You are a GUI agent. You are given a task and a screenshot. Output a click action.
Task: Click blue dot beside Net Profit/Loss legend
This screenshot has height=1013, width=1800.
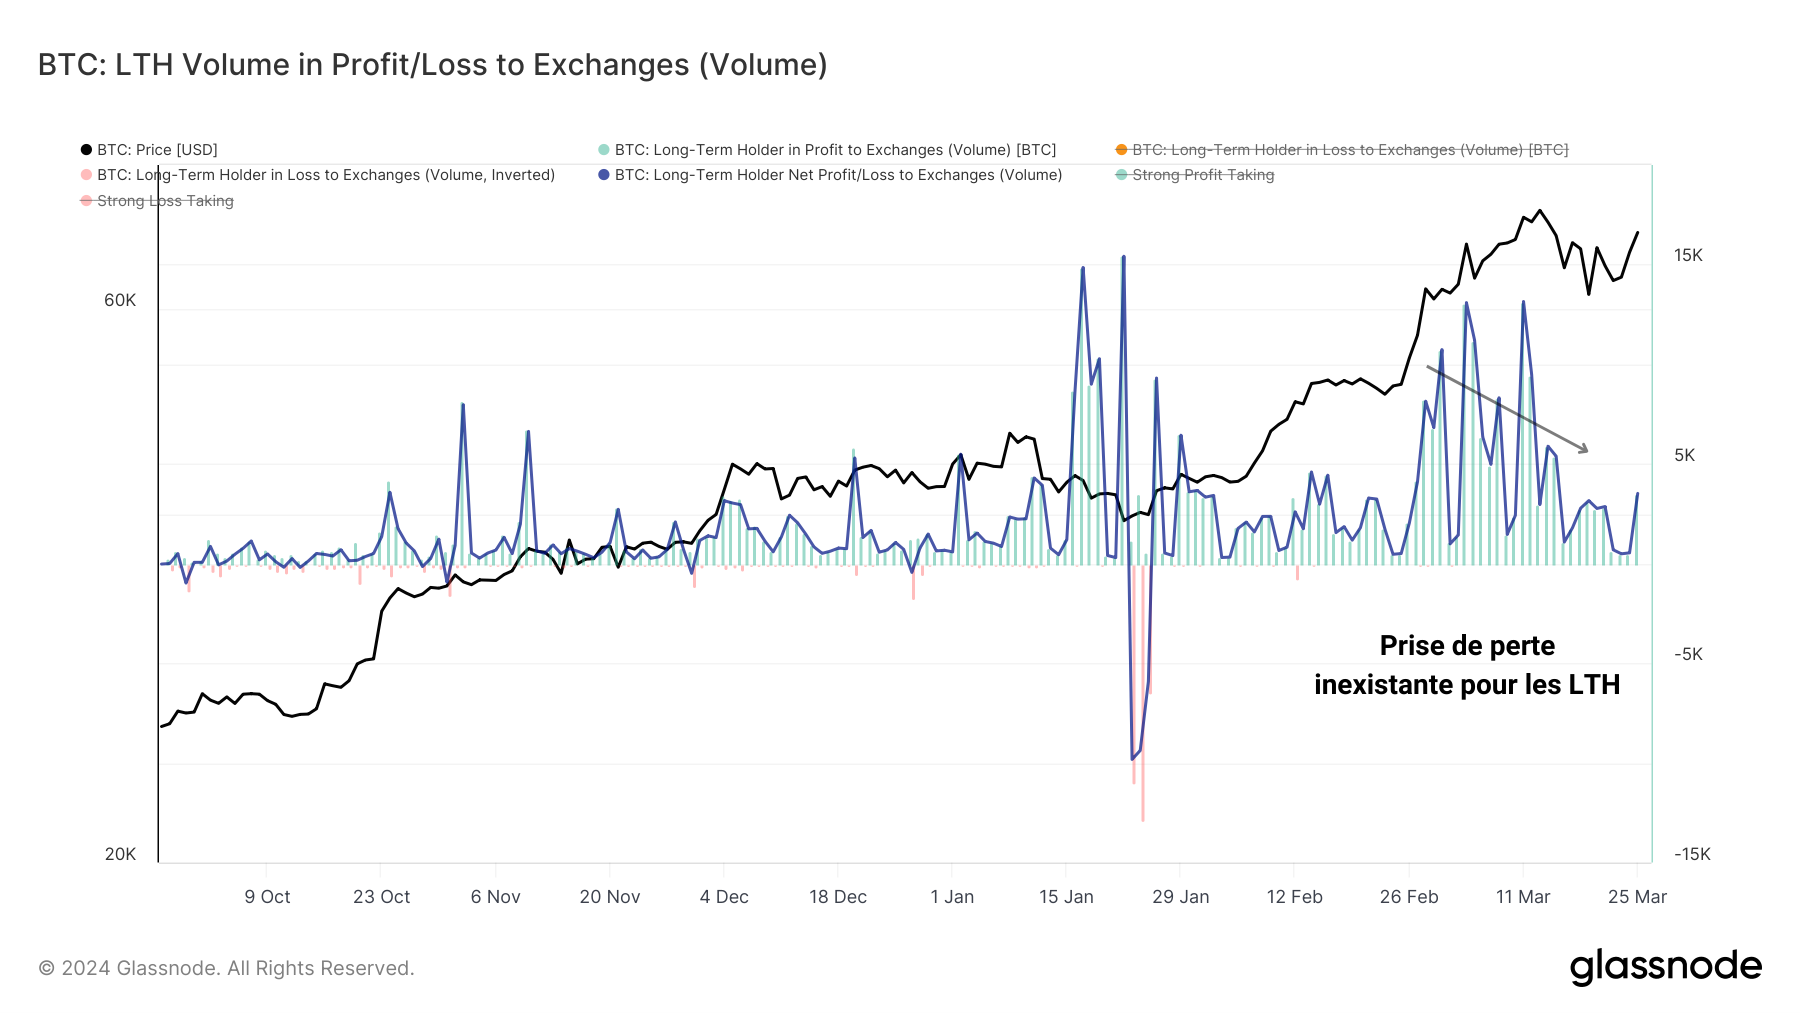[604, 175]
